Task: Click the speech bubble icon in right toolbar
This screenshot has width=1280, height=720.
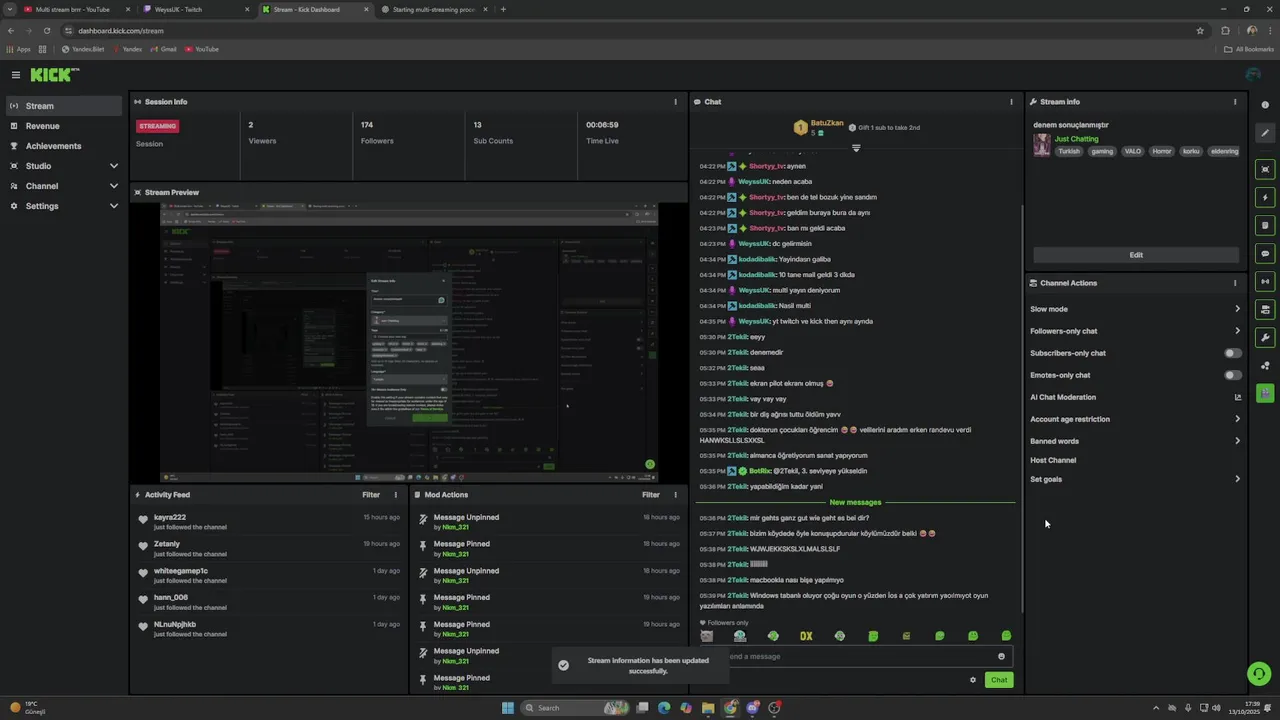Action: point(1265,254)
